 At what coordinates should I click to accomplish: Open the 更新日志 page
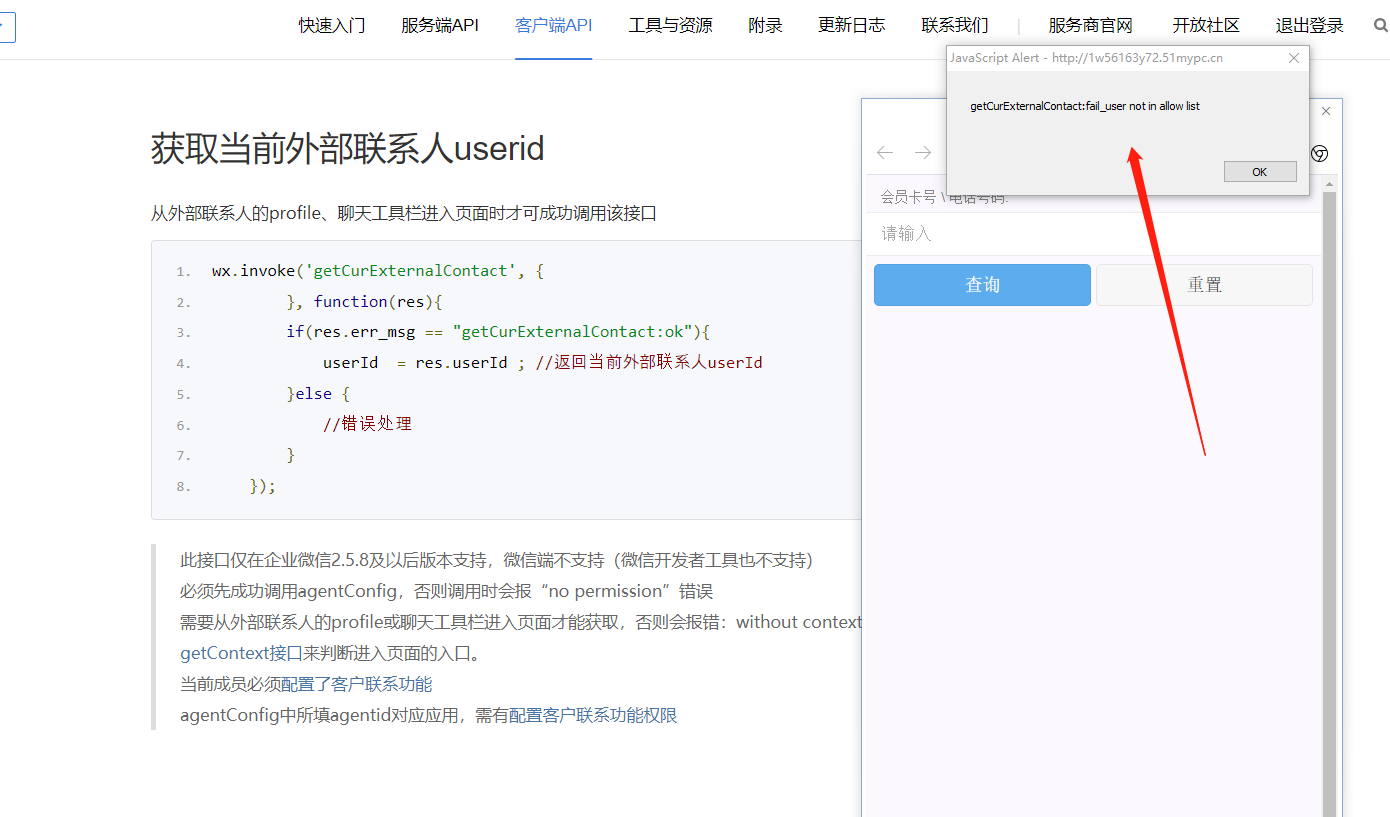point(852,26)
